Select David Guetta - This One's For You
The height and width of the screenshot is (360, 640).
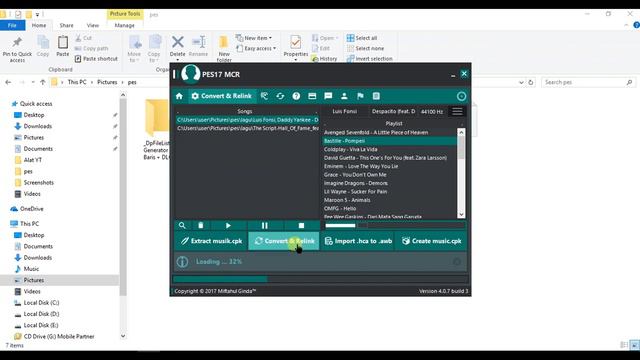(385, 158)
